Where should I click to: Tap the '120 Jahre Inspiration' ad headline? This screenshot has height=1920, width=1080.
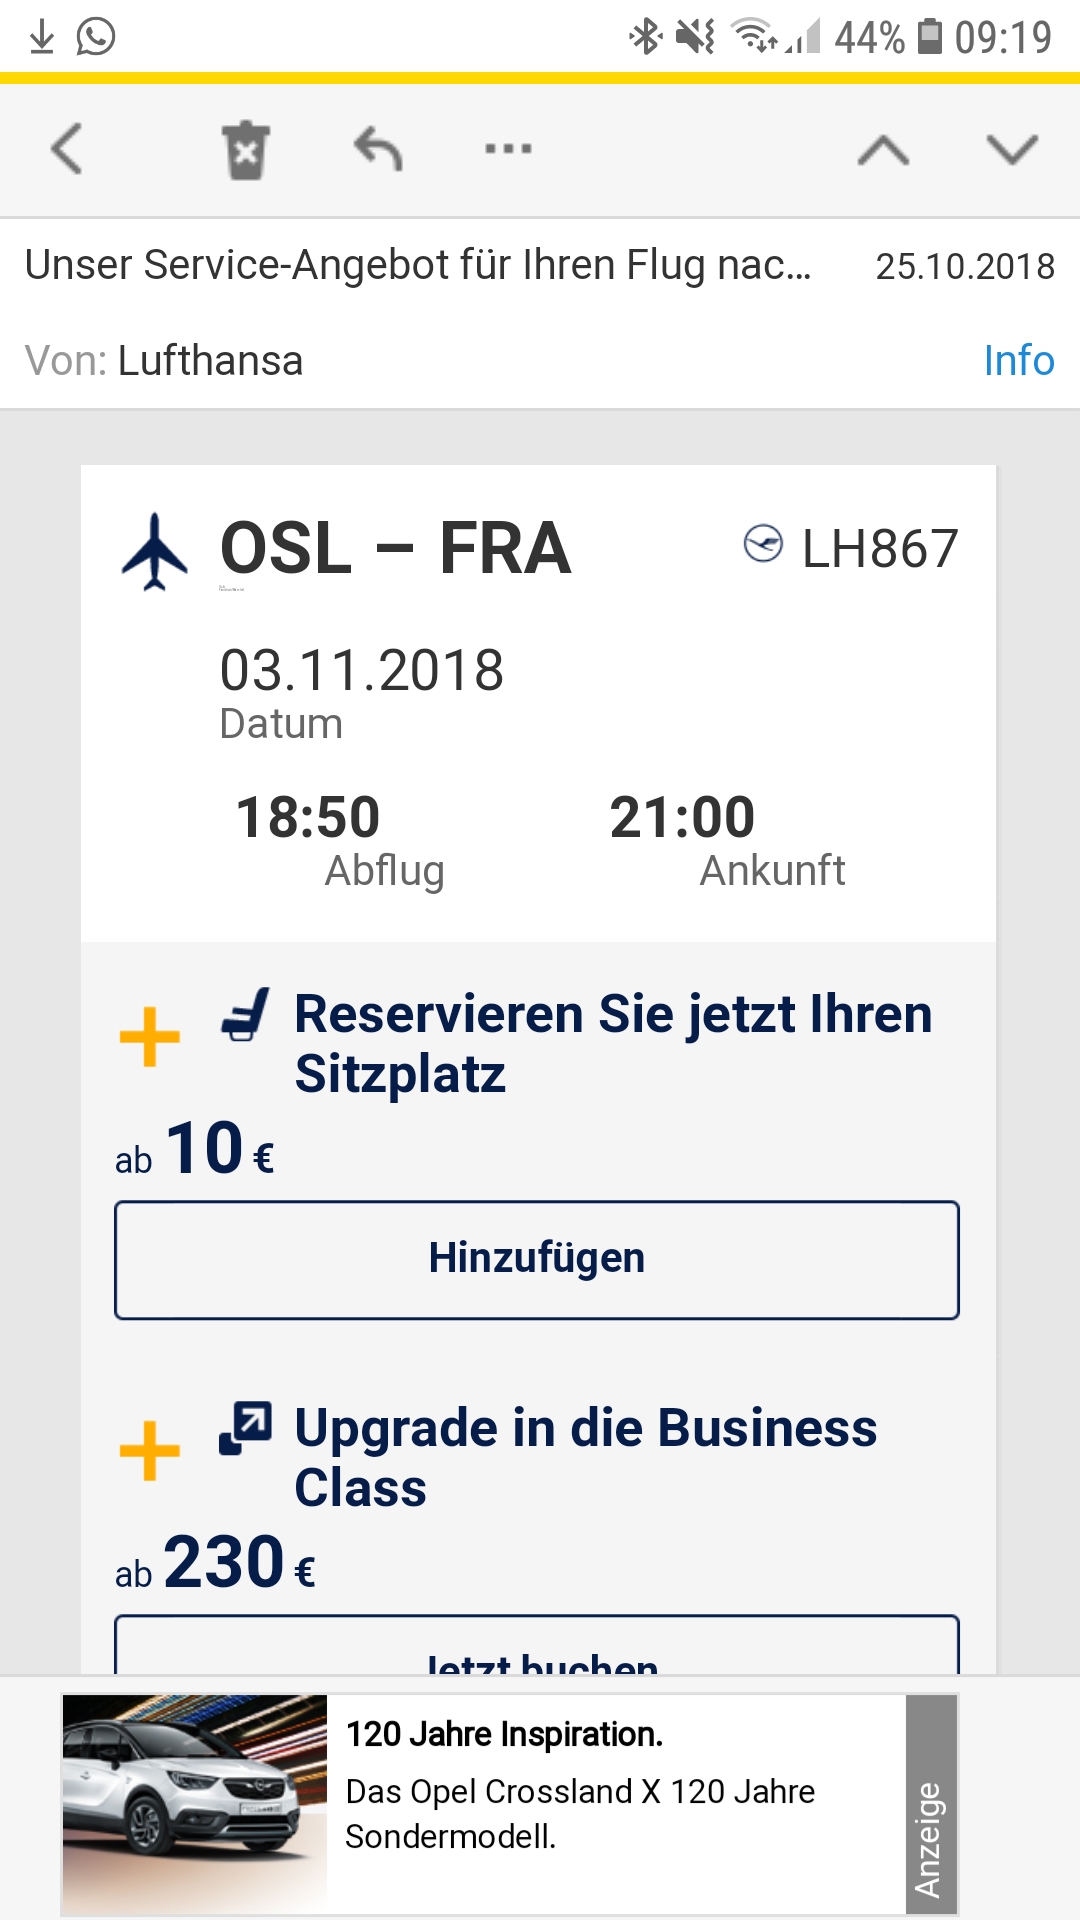click(x=504, y=1735)
